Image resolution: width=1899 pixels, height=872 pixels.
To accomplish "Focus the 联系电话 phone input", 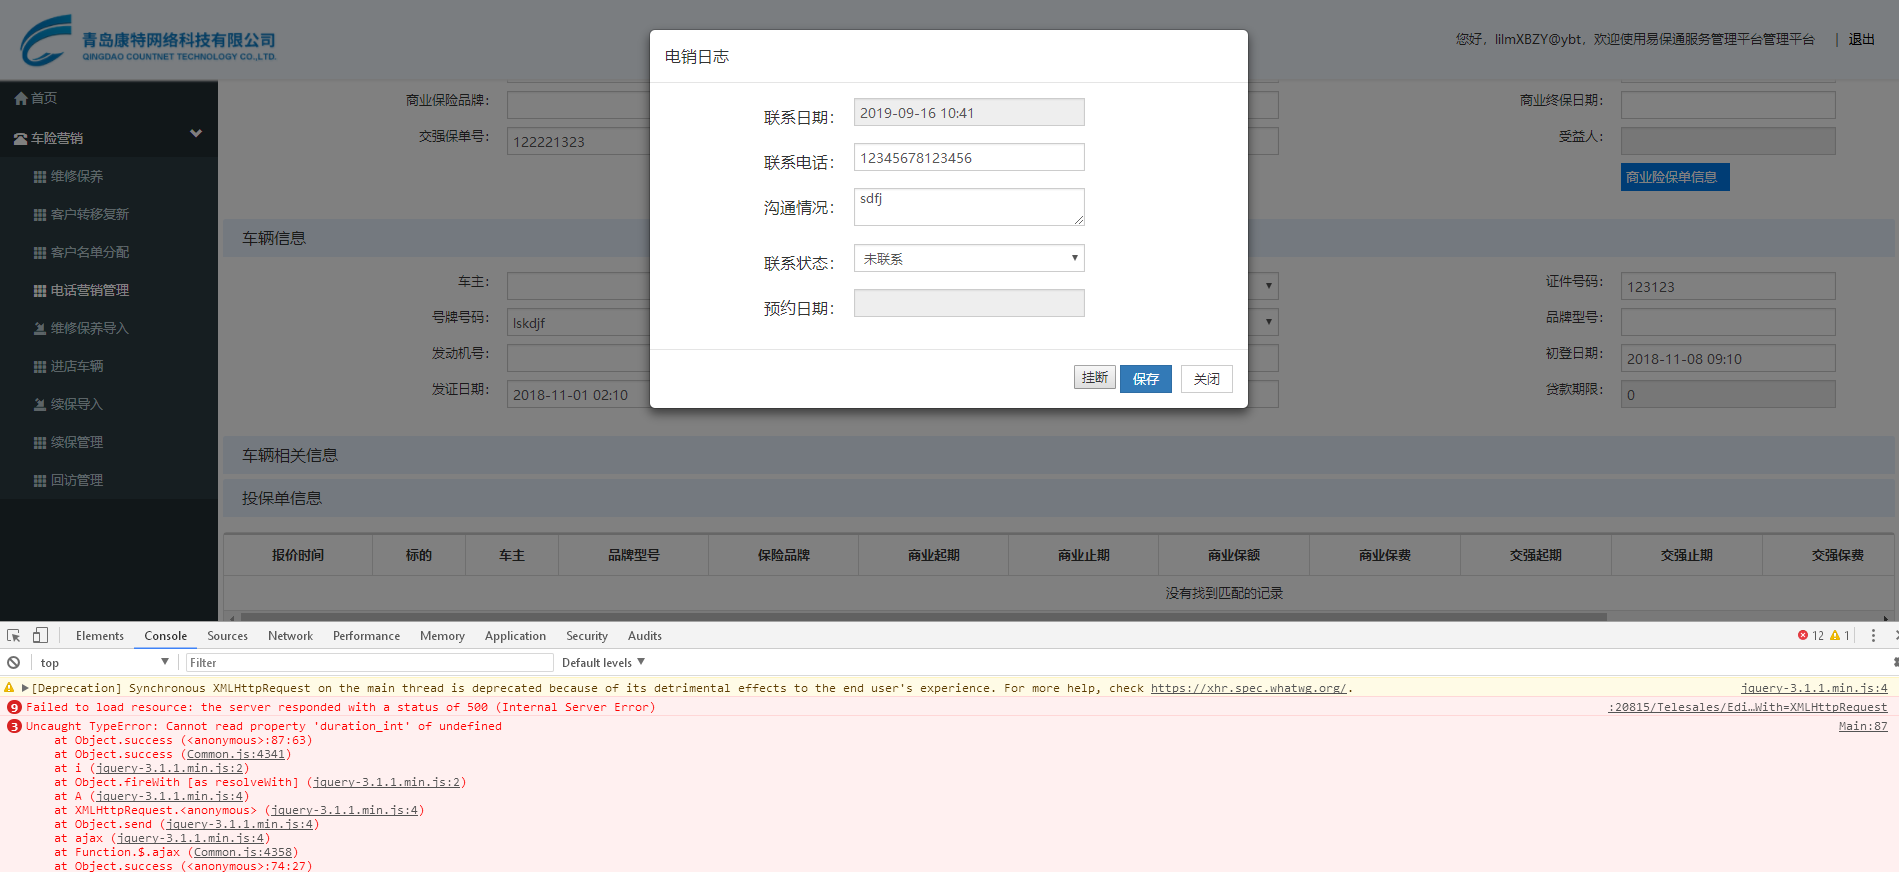I will (x=969, y=157).
